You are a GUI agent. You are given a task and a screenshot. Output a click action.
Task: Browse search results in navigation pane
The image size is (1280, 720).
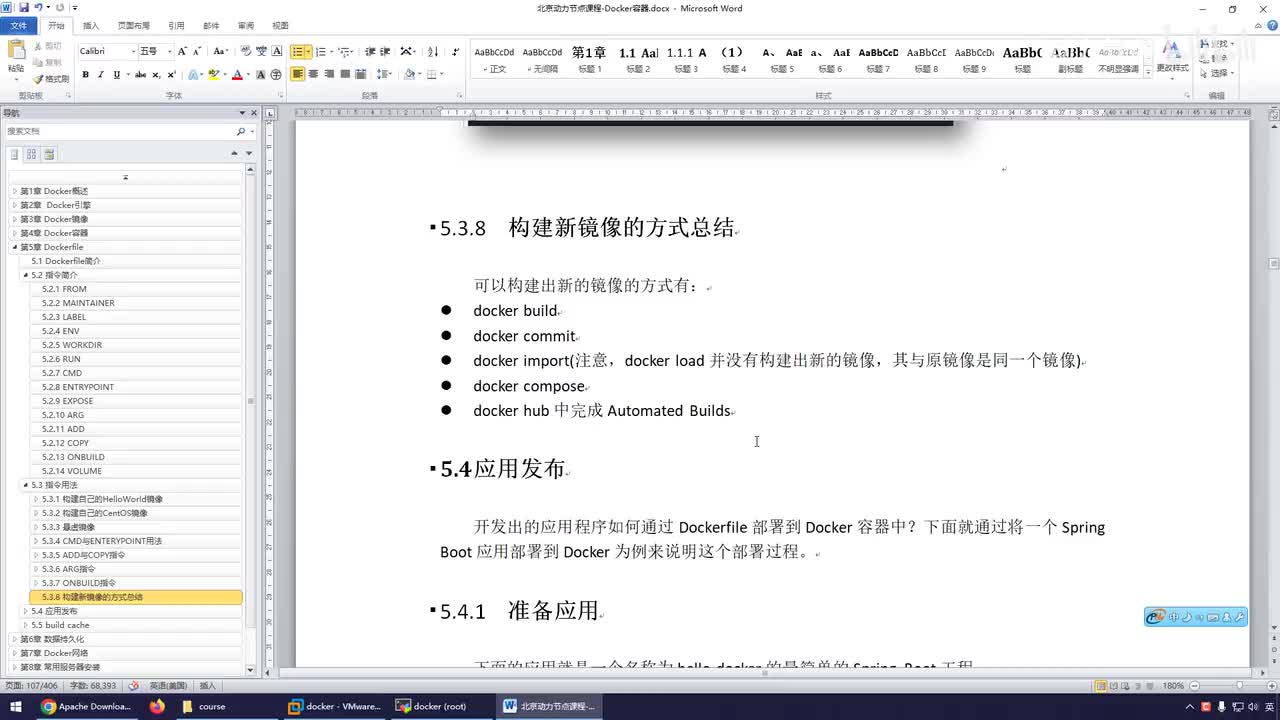point(49,154)
